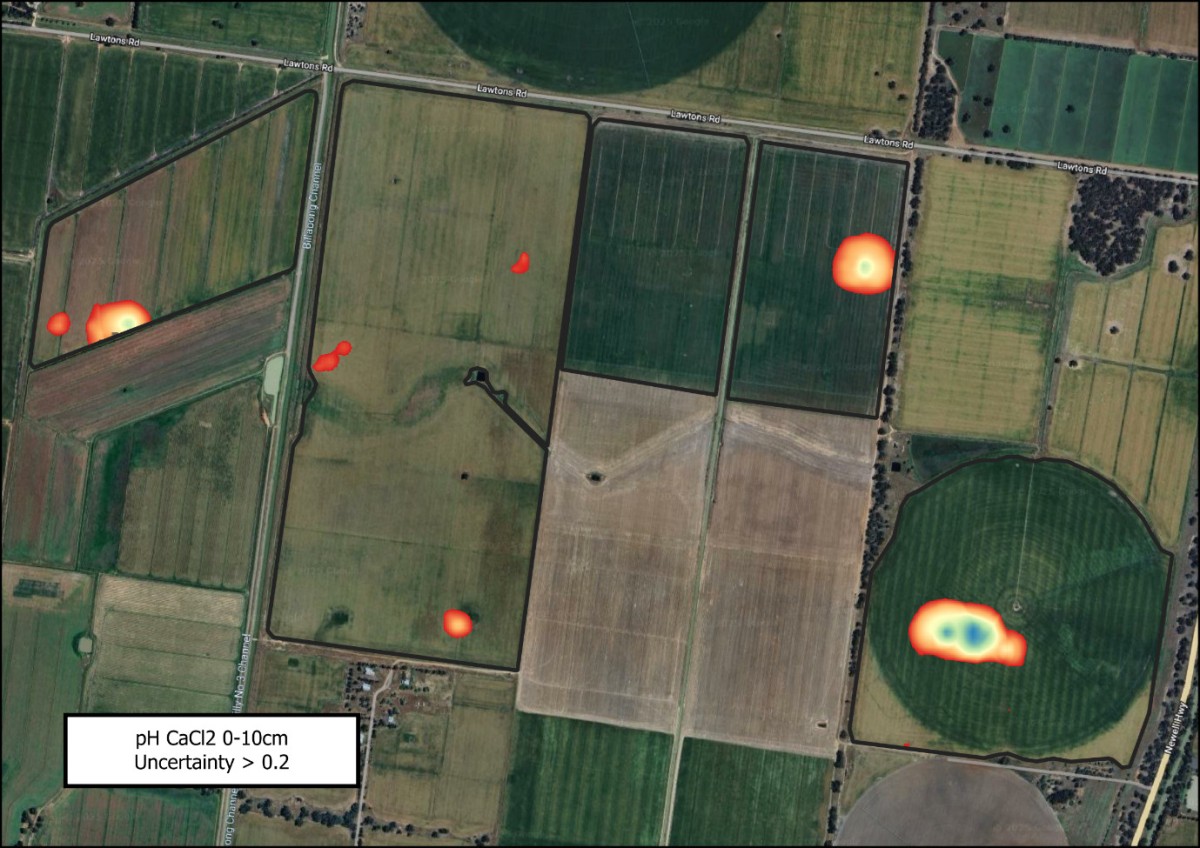Click the small dam structure in the large paddock
This screenshot has width=1200, height=848.
[x=481, y=376]
